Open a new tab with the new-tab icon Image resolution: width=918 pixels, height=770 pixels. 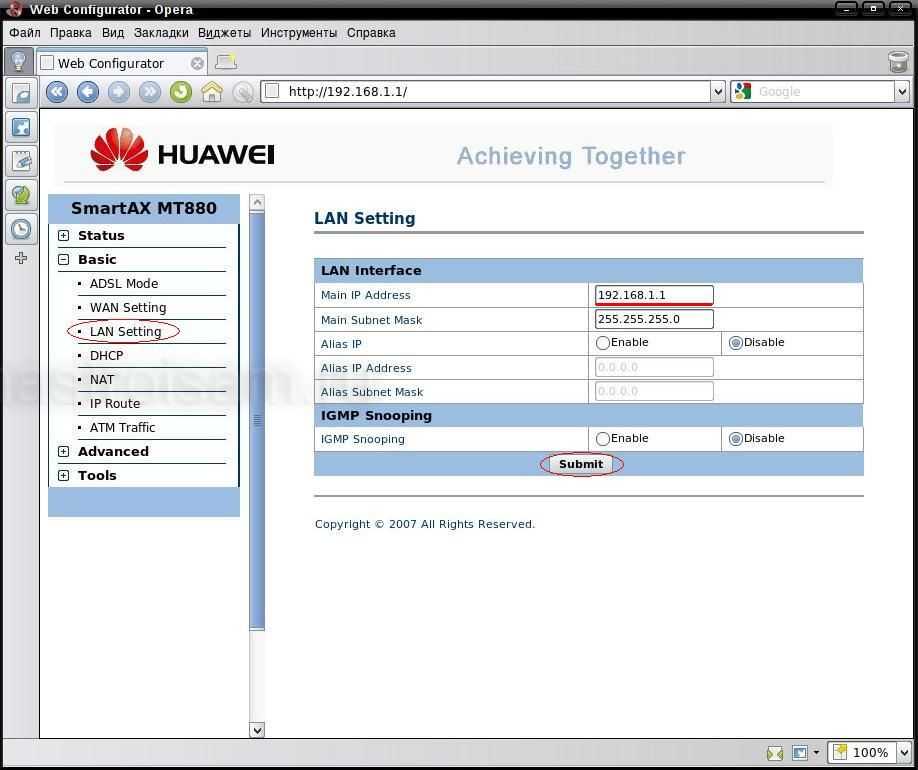coord(226,61)
